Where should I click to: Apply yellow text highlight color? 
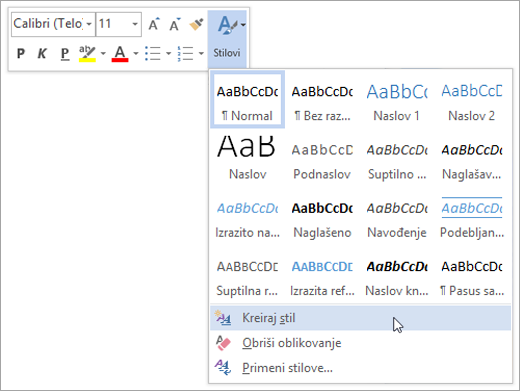pos(87,53)
